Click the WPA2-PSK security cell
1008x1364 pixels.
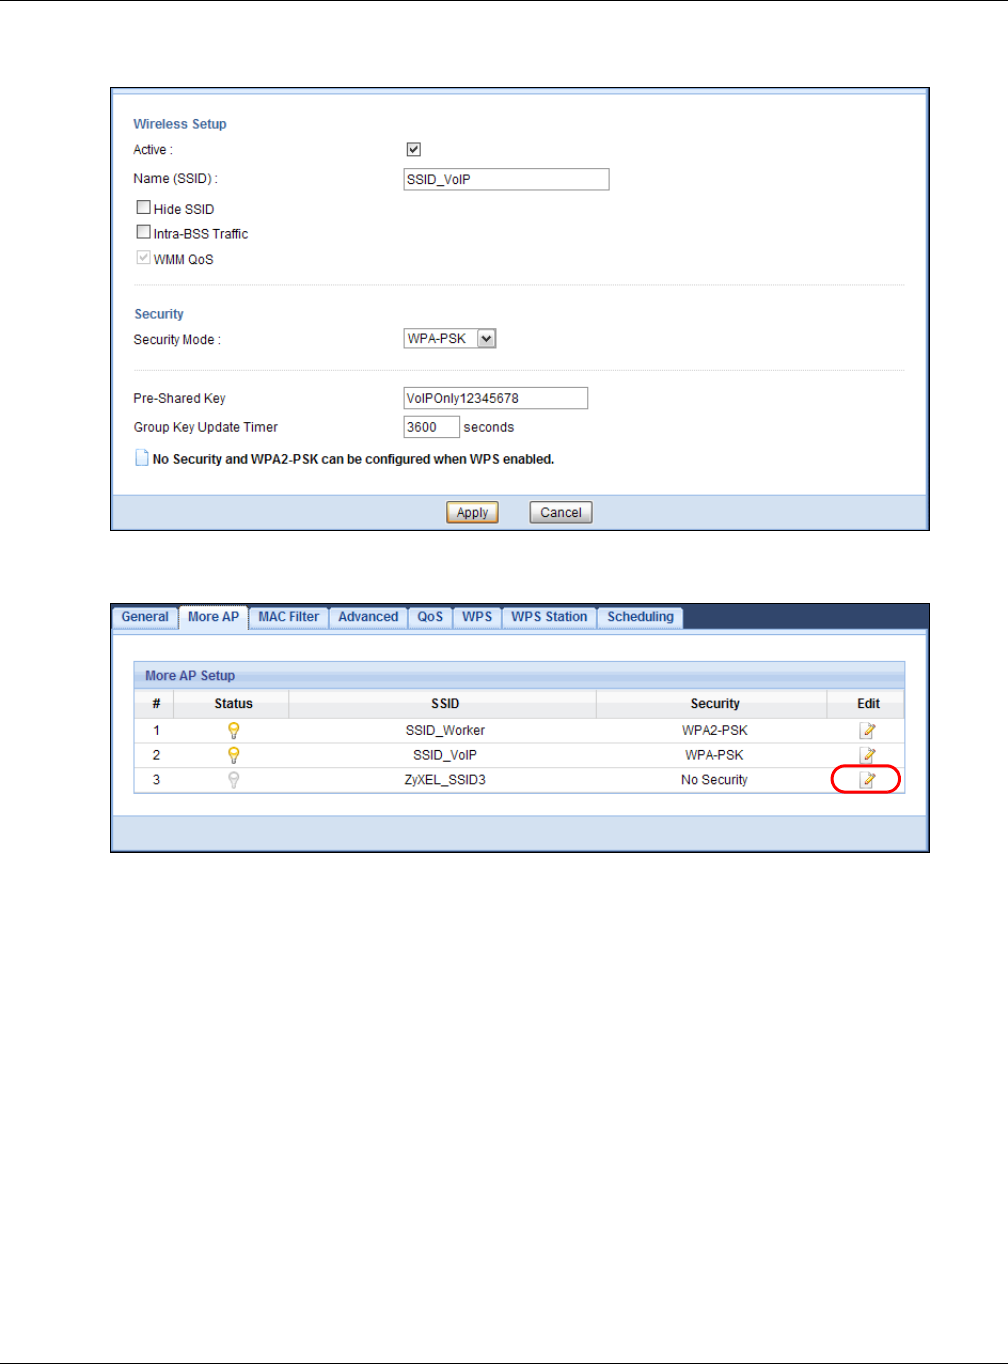point(715,731)
